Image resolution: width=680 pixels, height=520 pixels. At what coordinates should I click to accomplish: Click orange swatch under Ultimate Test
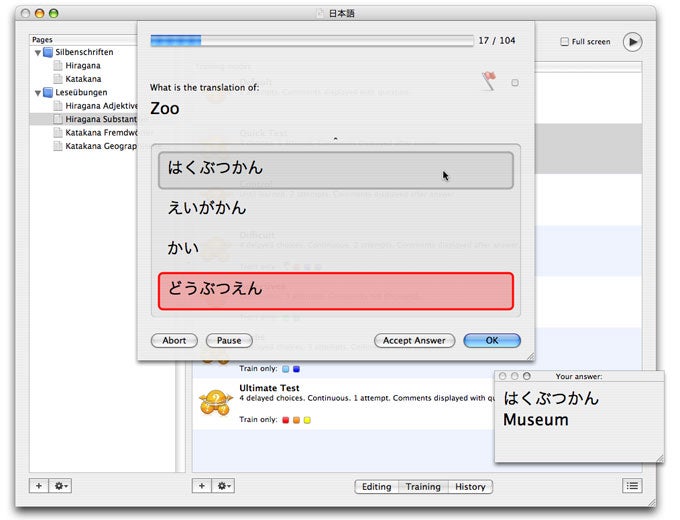click(296, 420)
